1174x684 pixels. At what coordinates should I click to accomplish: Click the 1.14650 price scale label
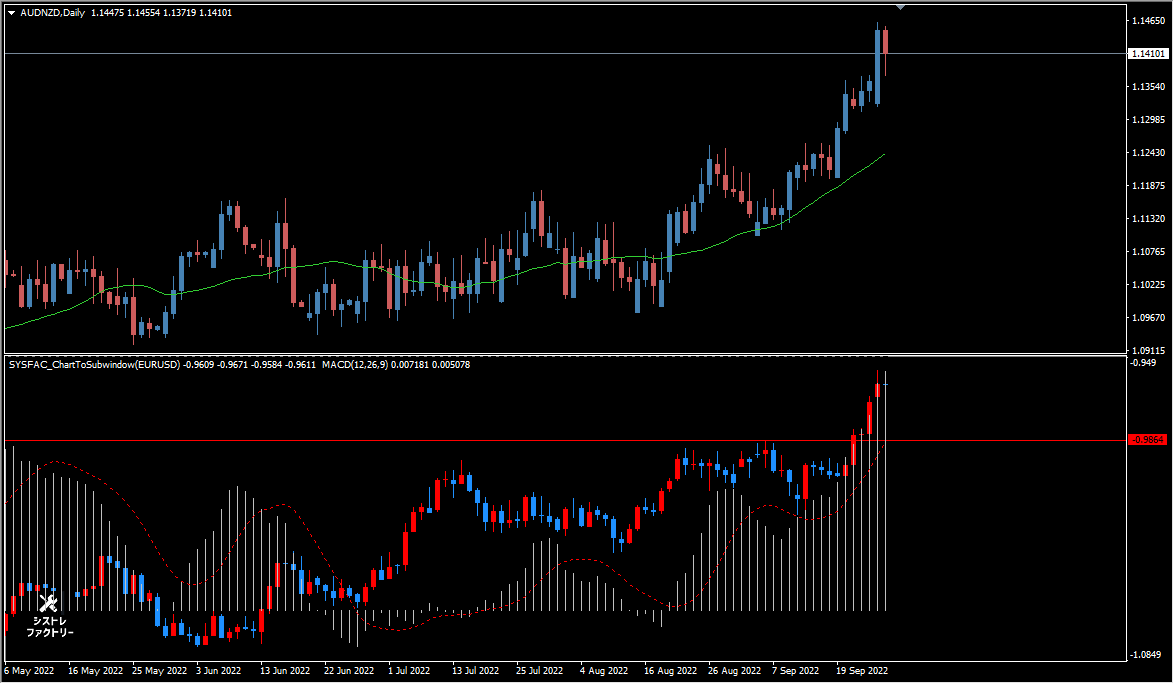coord(1148,21)
